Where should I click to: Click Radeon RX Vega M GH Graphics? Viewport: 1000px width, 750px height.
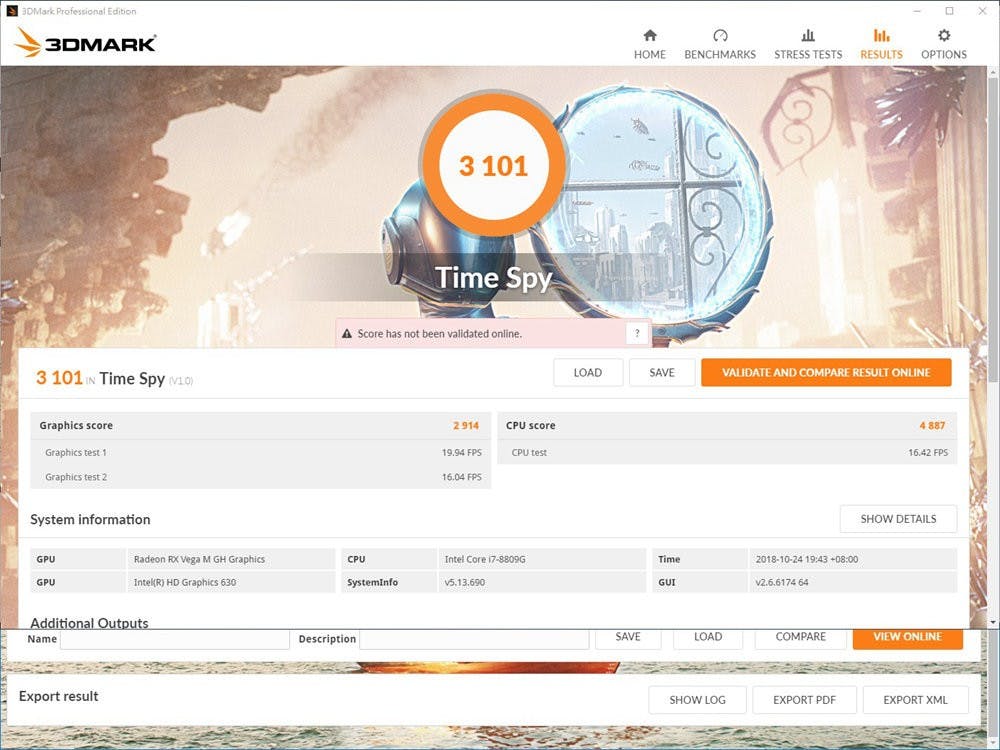point(199,559)
